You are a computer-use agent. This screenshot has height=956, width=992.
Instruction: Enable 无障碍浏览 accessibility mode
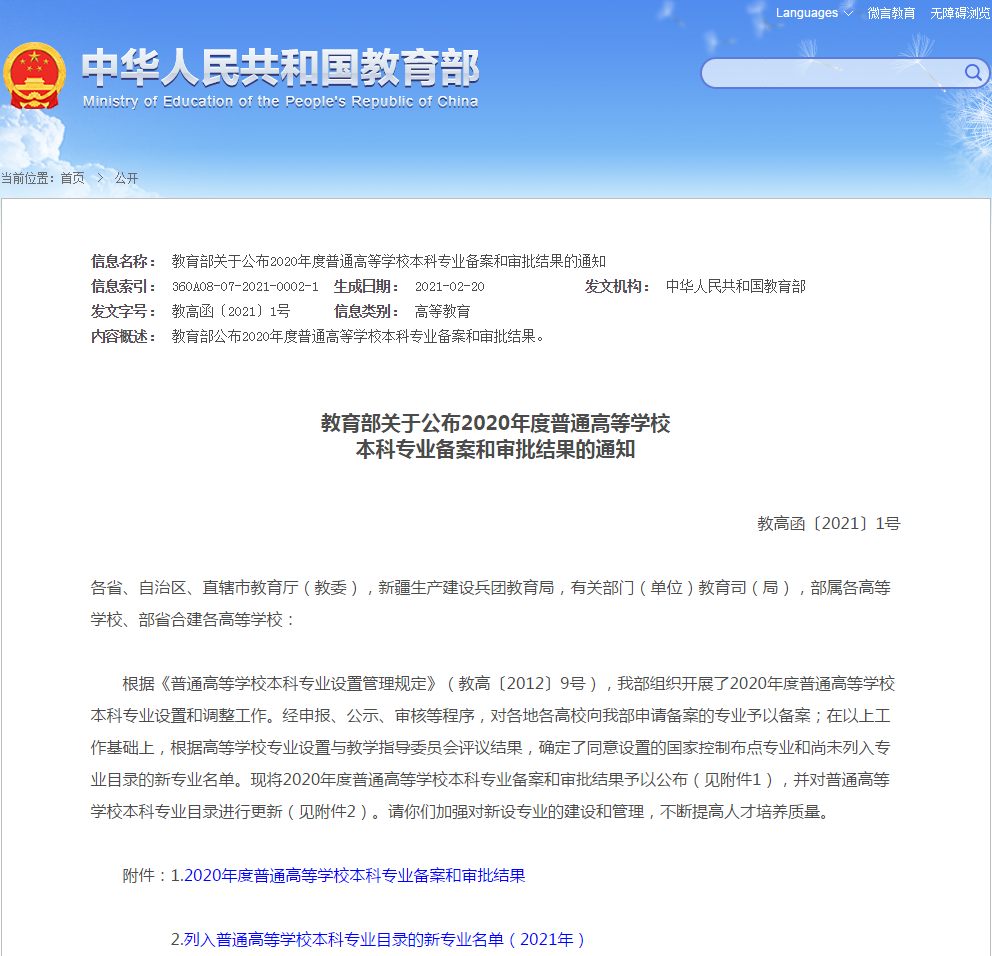click(959, 13)
